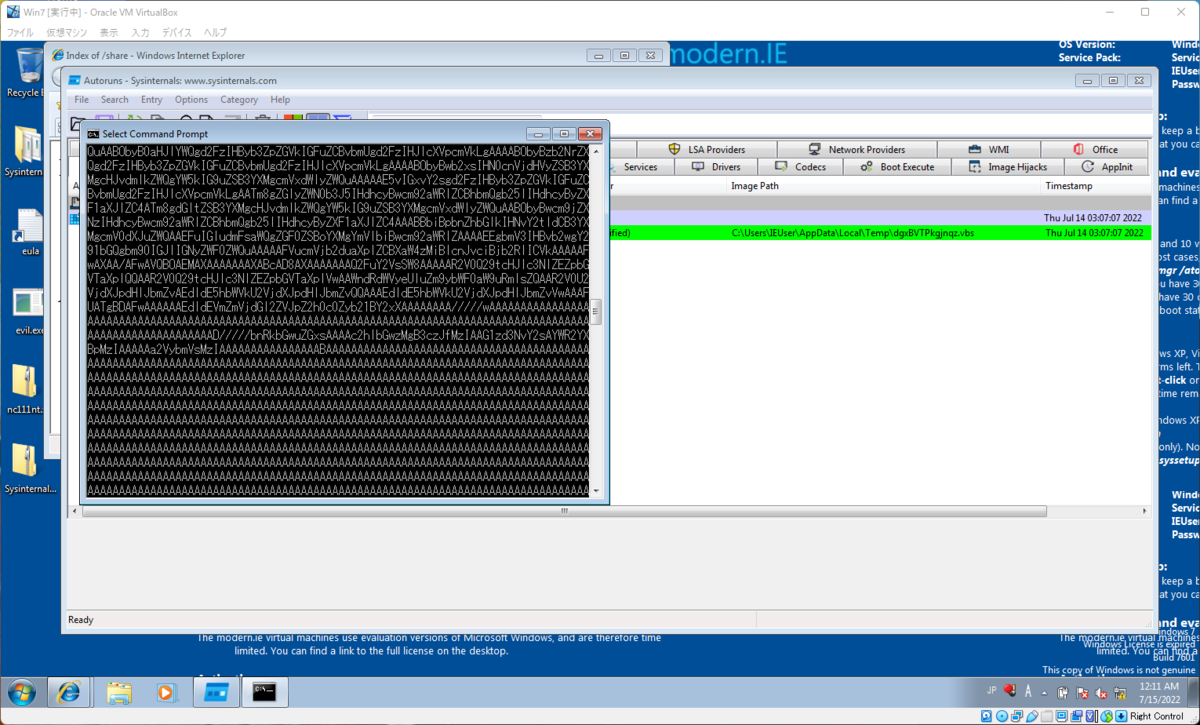Select the nc111nt folder on desktop
The width and height of the screenshot is (1200, 725).
click(x=25, y=389)
